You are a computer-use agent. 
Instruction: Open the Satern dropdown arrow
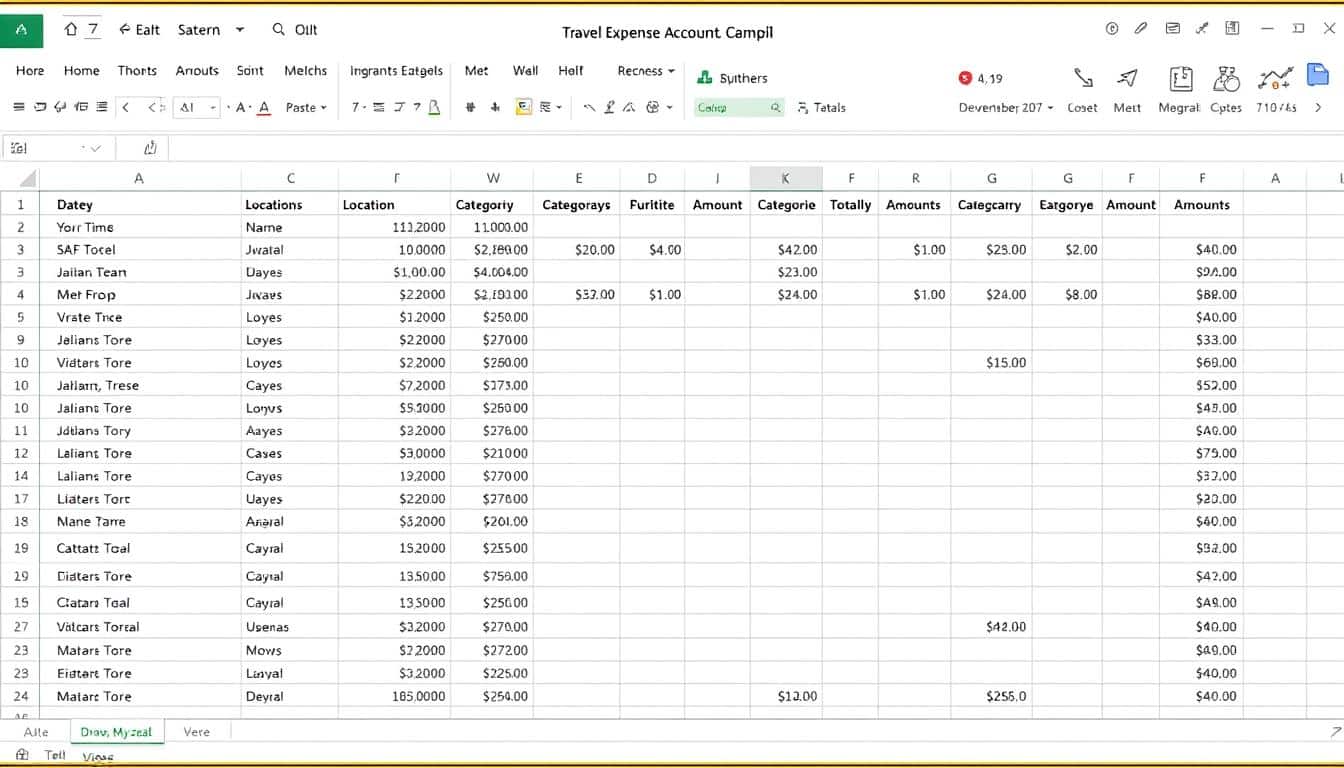240,30
